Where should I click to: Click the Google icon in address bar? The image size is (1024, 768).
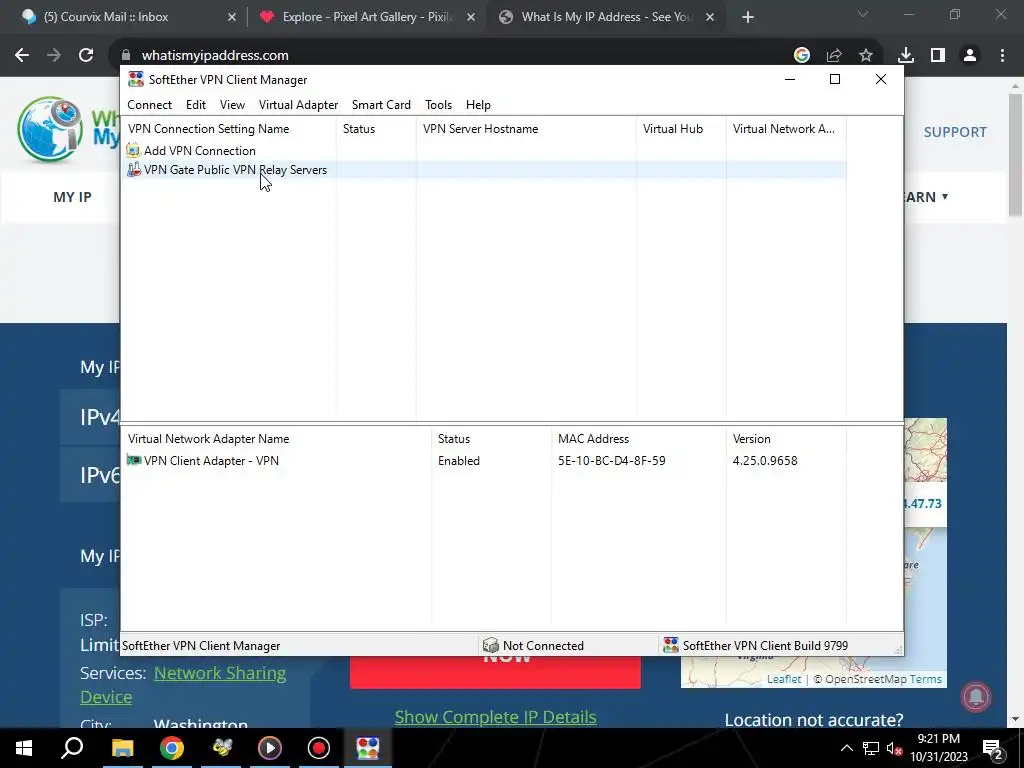(802, 56)
